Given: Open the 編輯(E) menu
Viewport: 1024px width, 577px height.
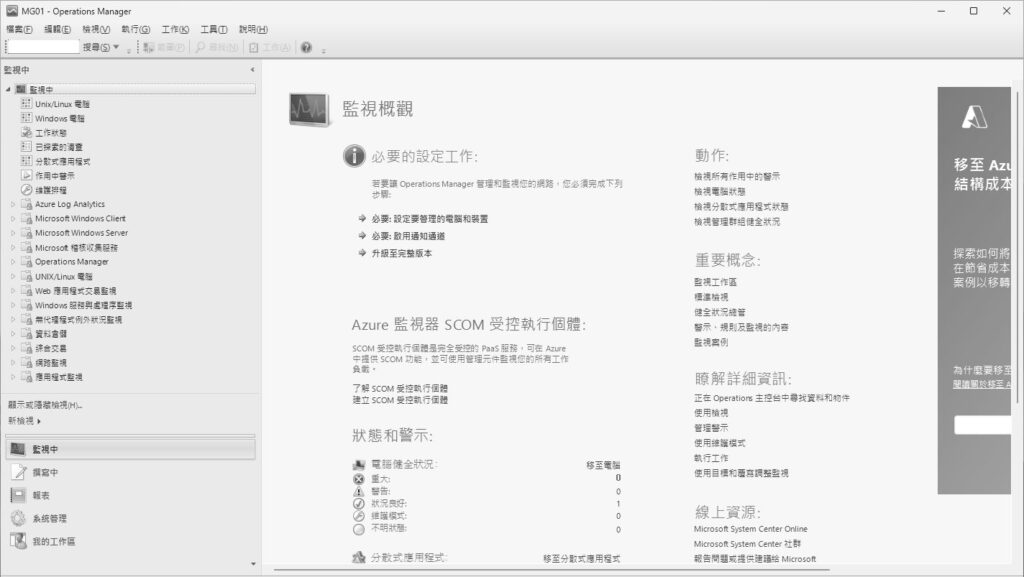Looking at the screenshot, I should pyautogui.click(x=57, y=29).
